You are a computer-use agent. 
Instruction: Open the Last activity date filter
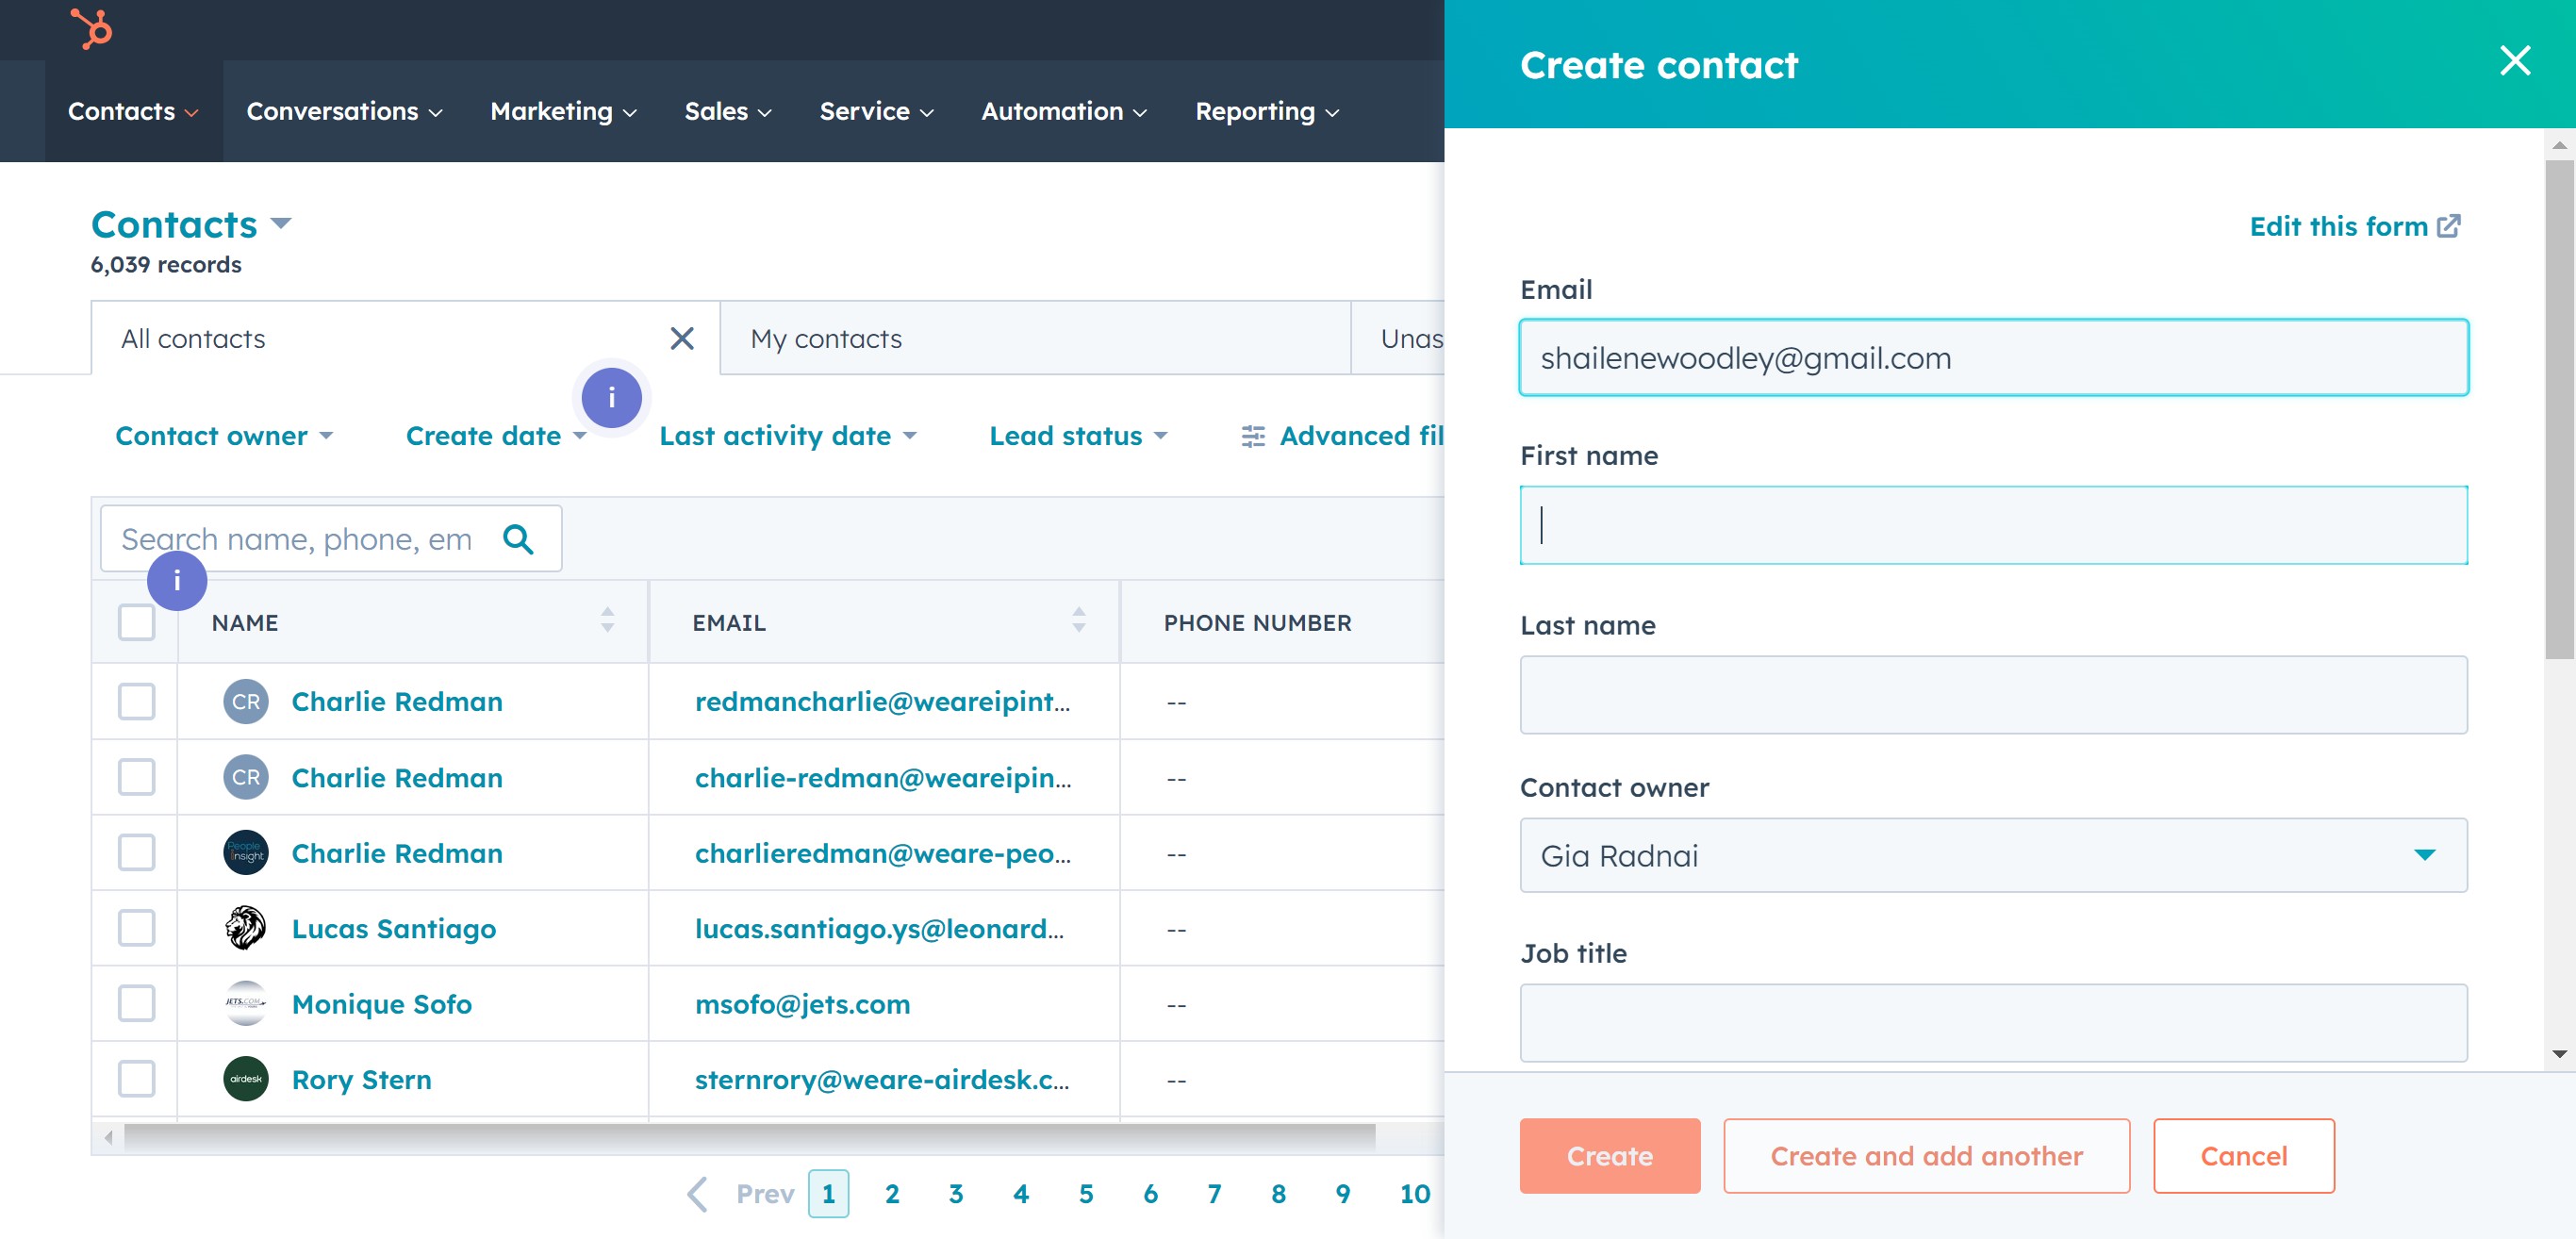point(786,436)
